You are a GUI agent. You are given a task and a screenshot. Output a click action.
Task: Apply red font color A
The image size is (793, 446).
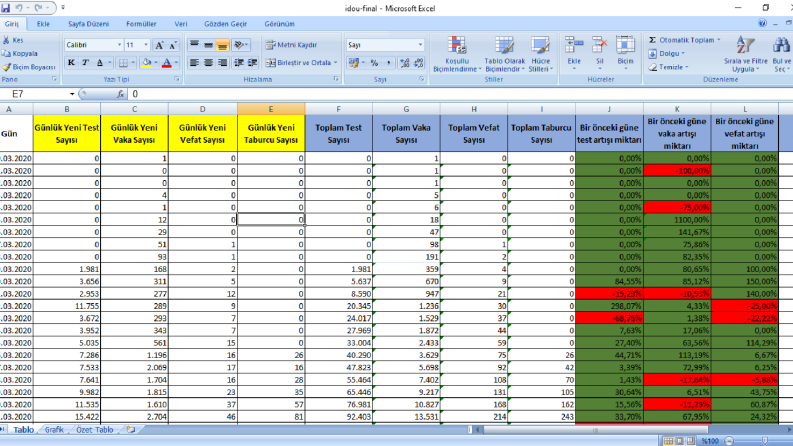[x=167, y=63]
